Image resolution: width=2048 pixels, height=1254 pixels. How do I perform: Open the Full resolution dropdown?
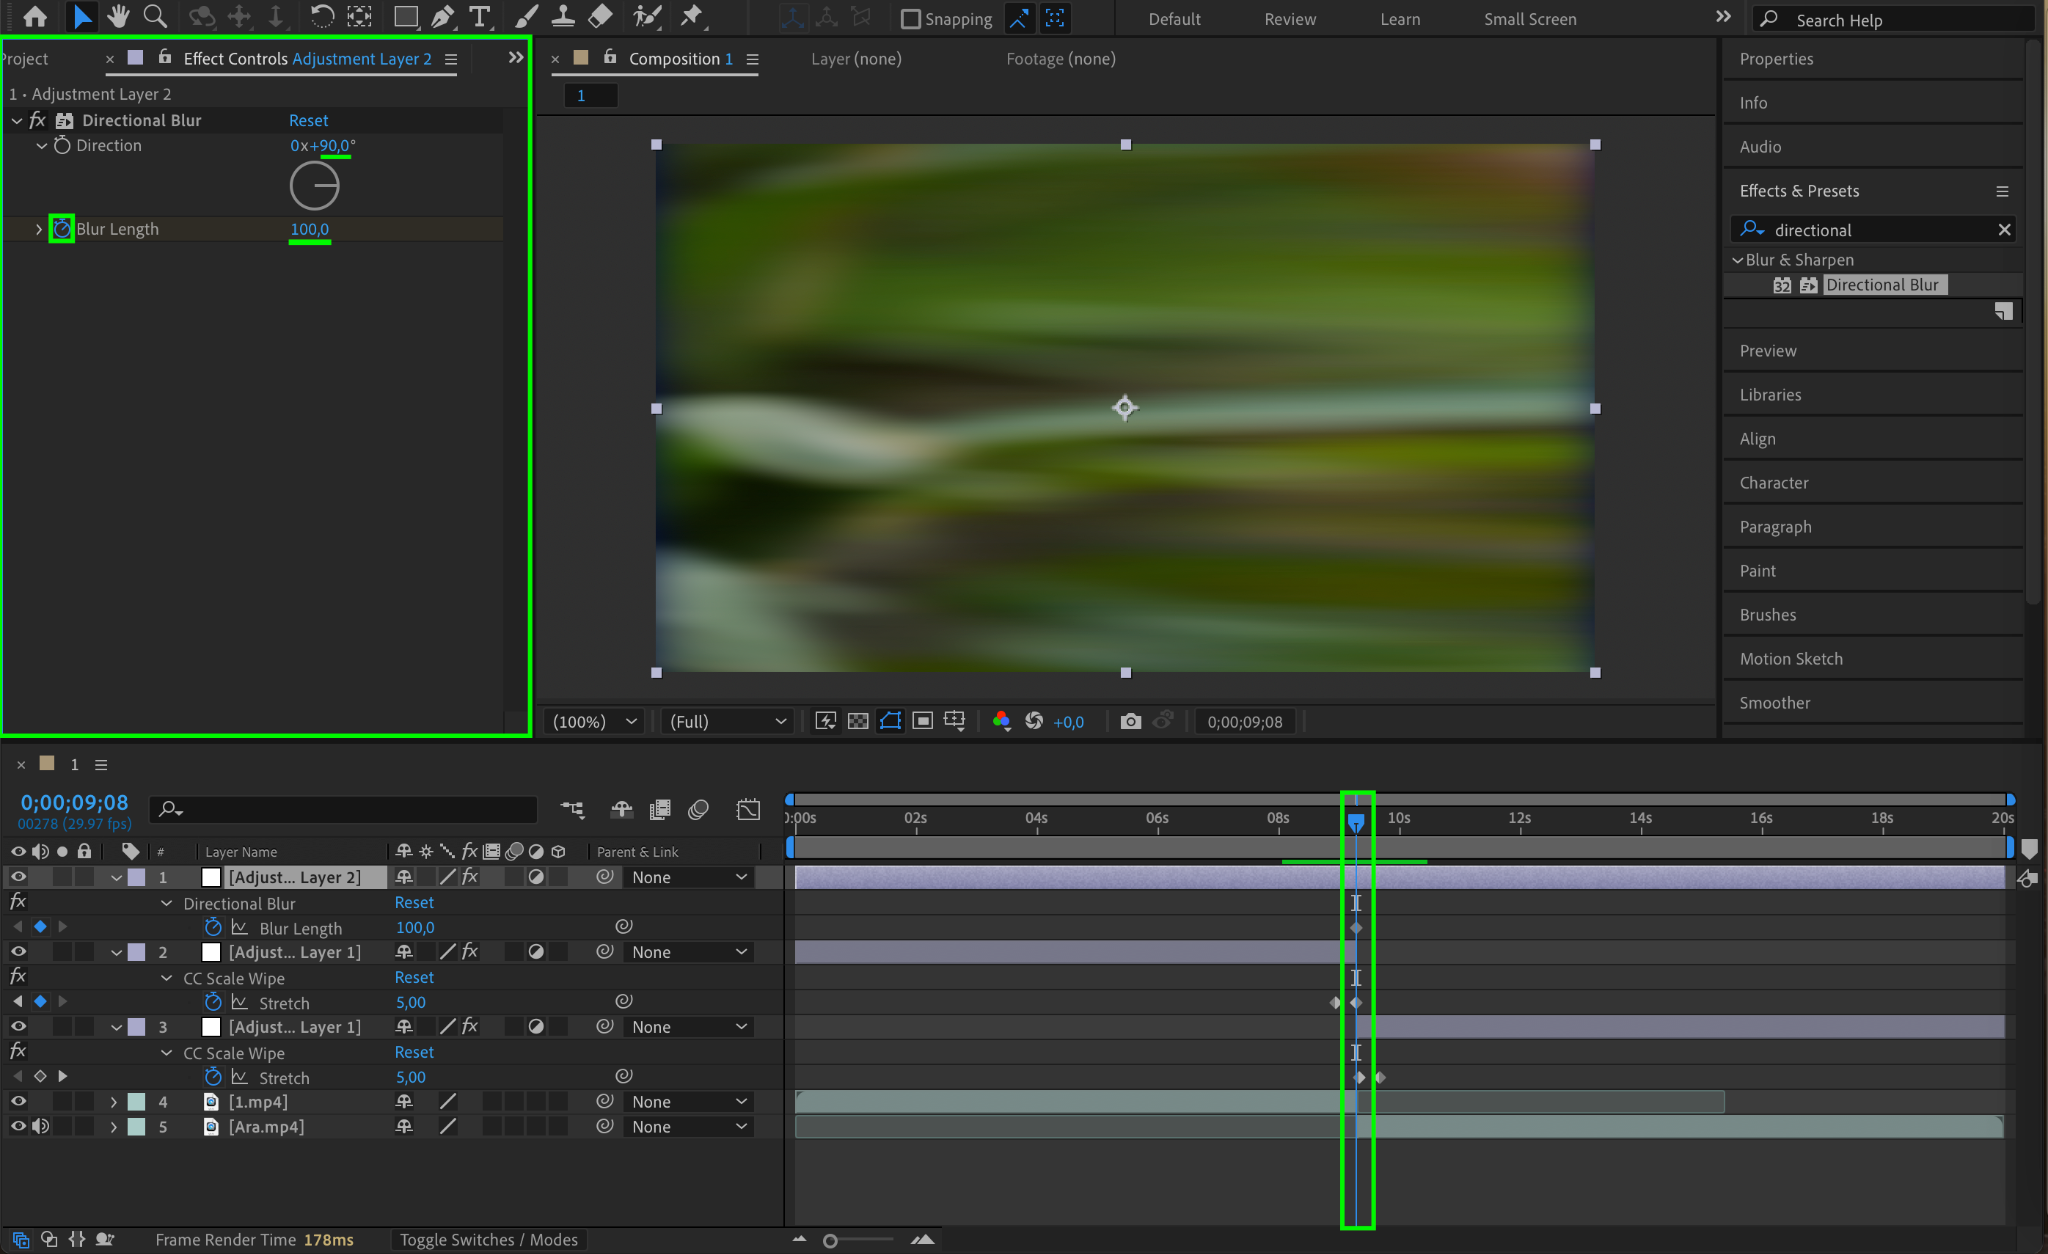(727, 721)
